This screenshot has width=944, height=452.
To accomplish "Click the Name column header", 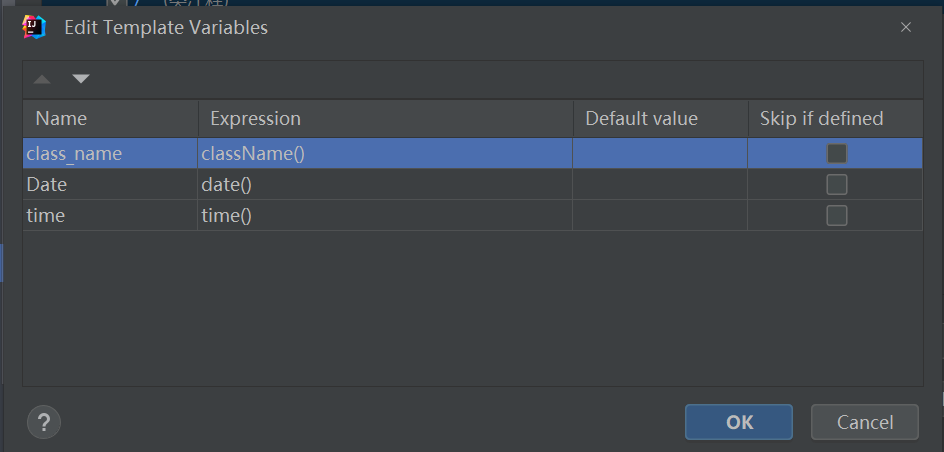I will [110, 119].
